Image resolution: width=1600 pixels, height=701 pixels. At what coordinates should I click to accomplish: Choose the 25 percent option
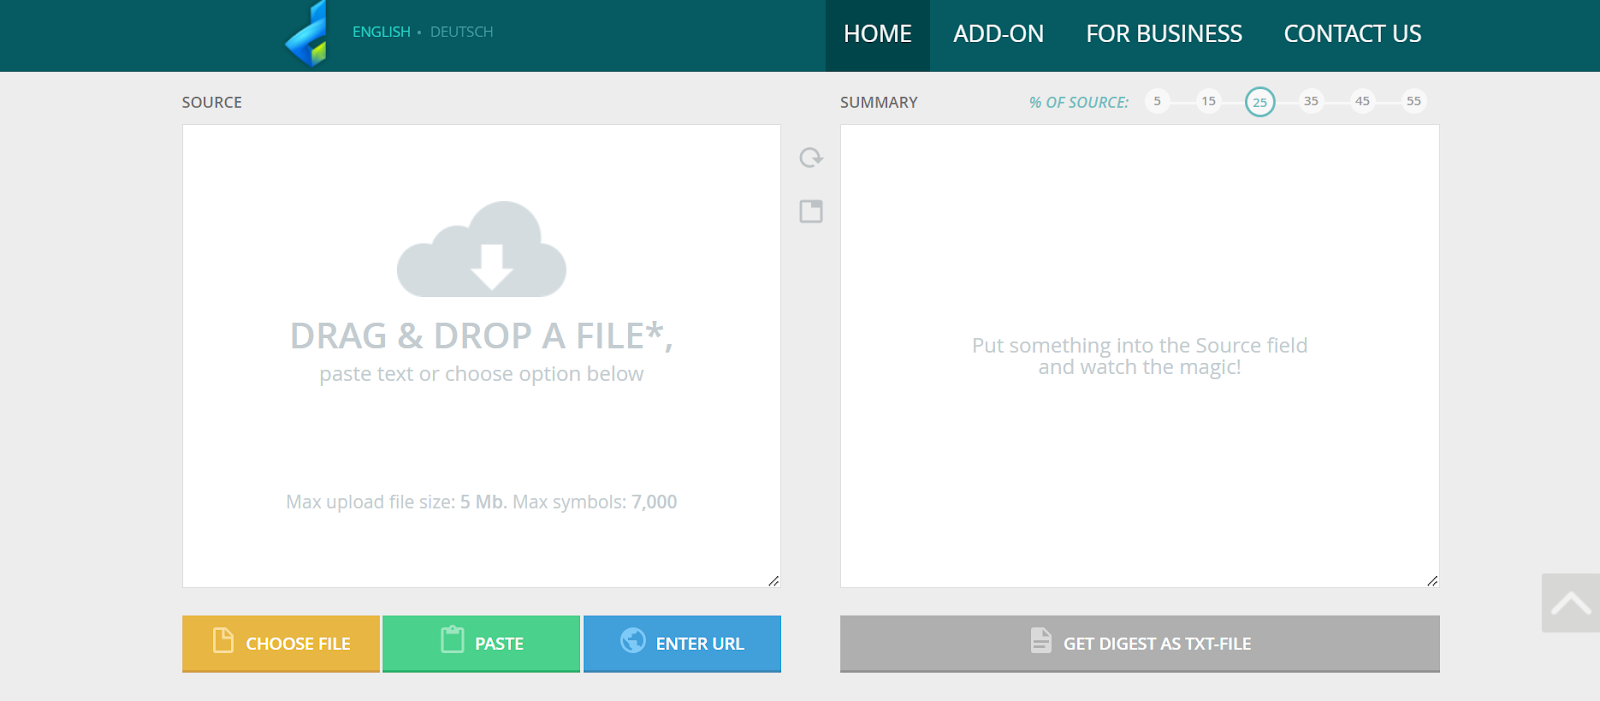pyautogui.click(x=1260, y=102)
